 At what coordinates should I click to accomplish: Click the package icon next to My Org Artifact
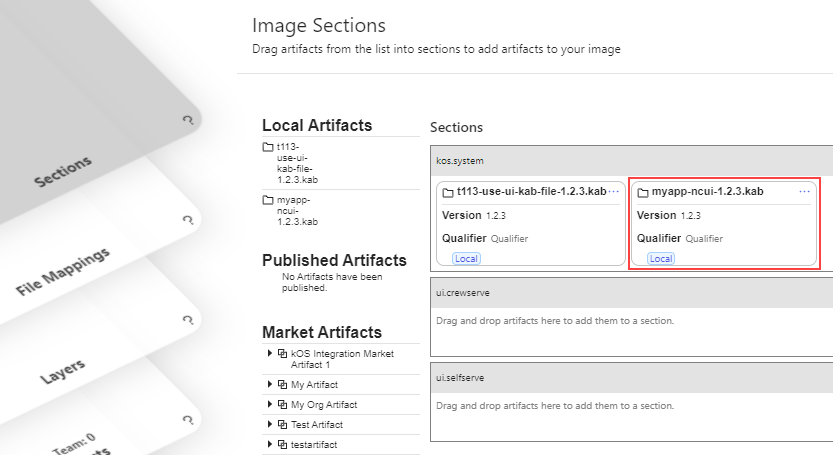283,405
